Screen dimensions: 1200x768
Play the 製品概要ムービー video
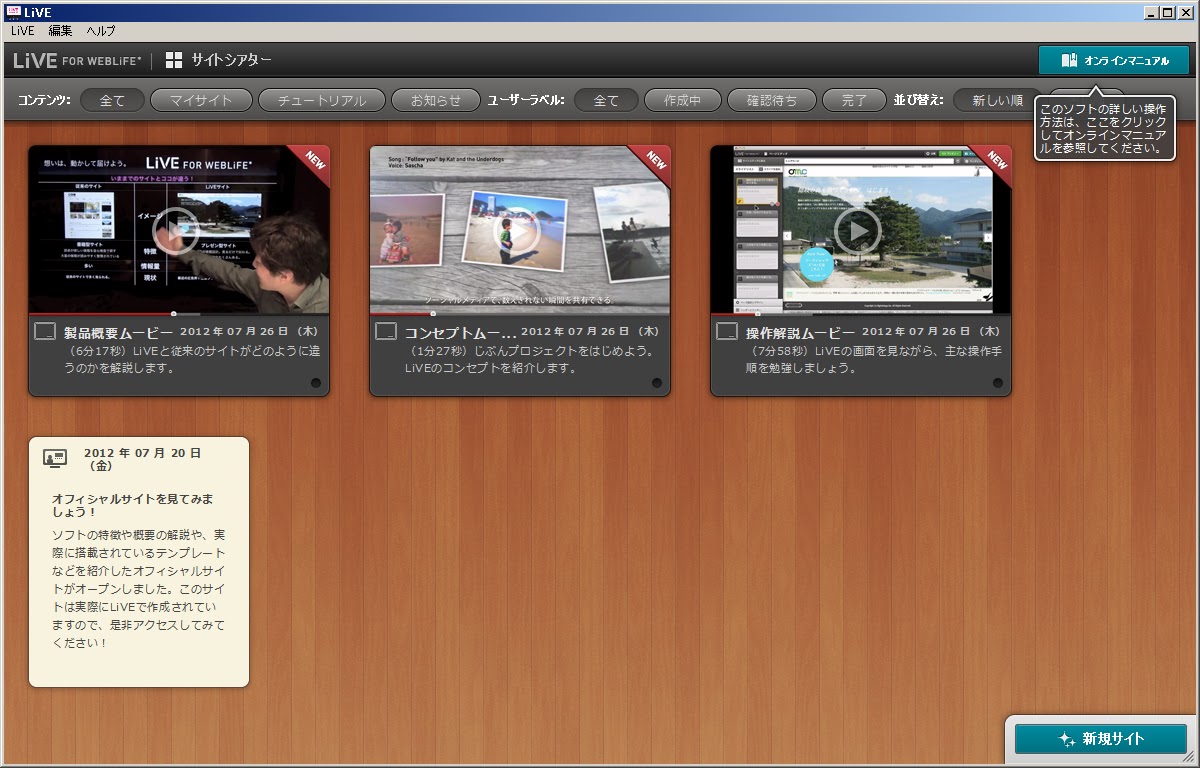click(176, 231)
